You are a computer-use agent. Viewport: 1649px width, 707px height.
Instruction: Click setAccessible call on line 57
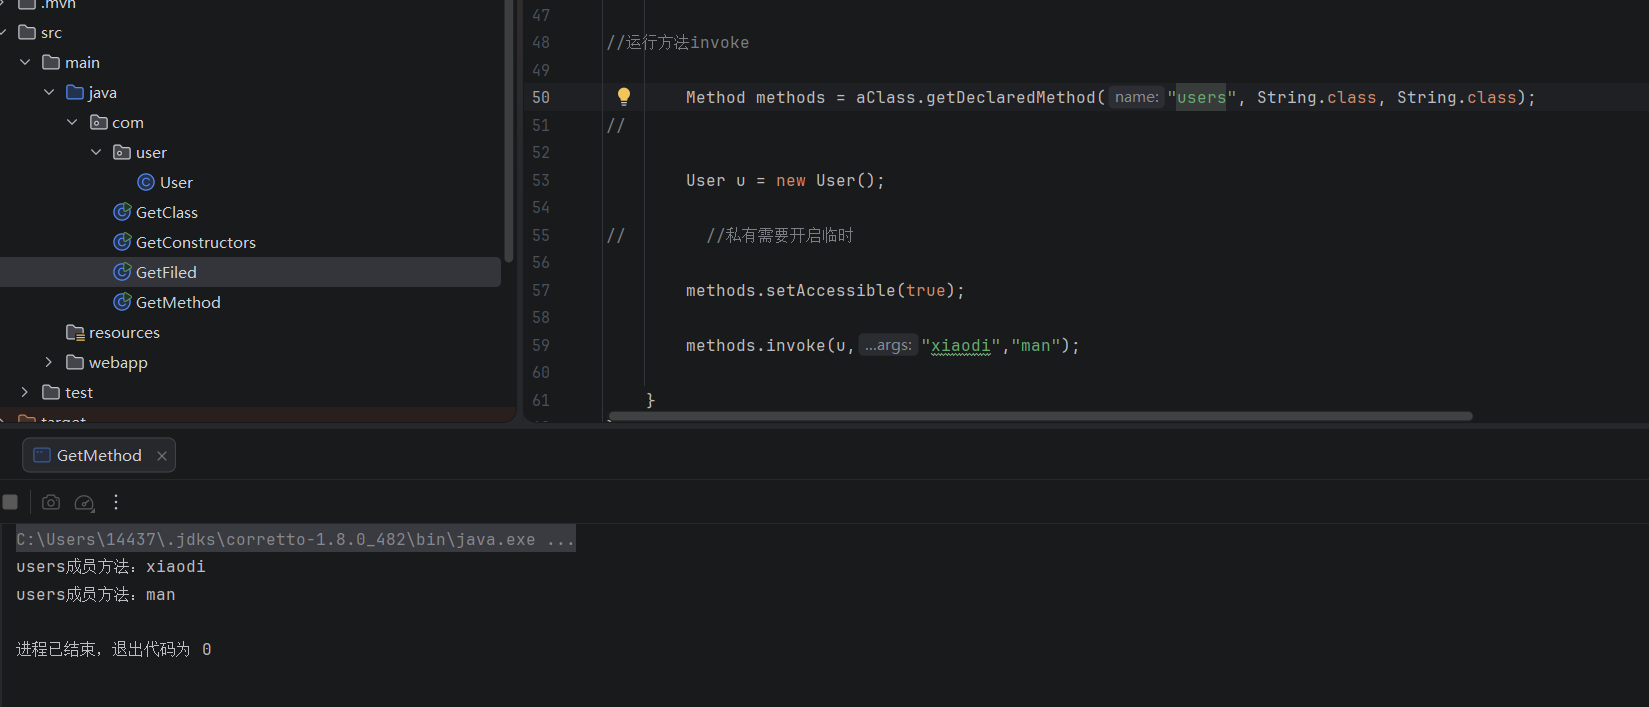pyautogui.click(x=830, y=290)
